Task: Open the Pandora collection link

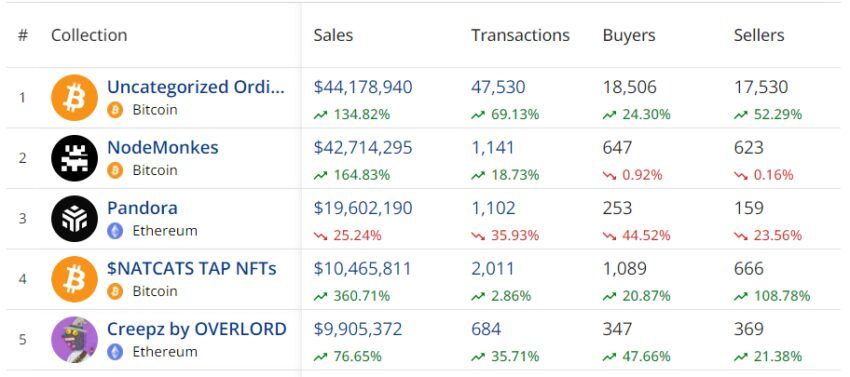Action: 142,208
